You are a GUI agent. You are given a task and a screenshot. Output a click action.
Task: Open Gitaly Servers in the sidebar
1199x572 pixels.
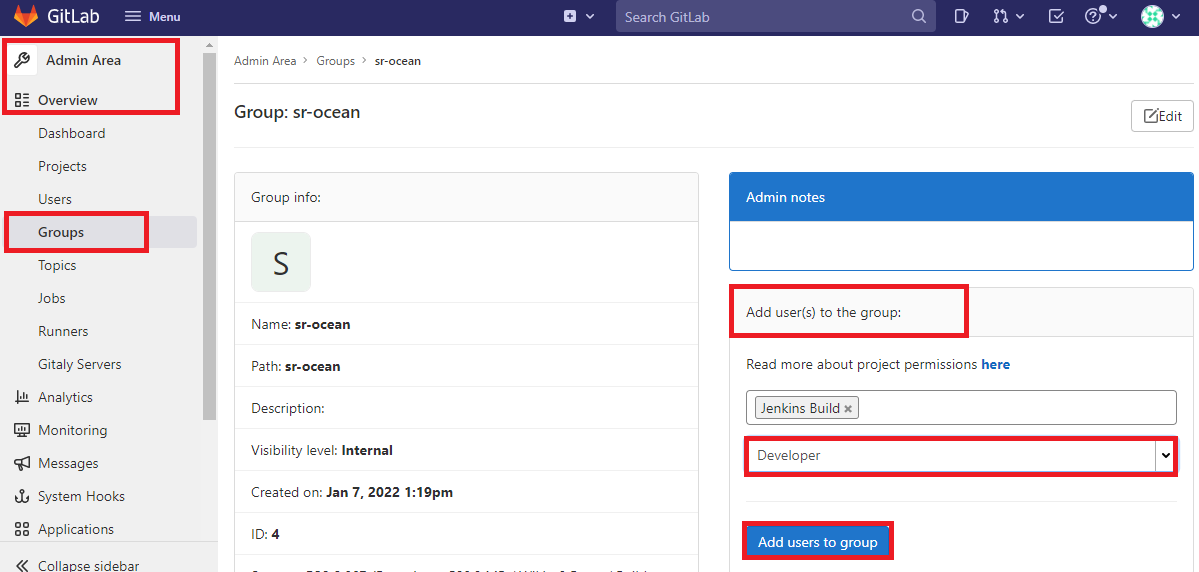click(x=80, y=364)
